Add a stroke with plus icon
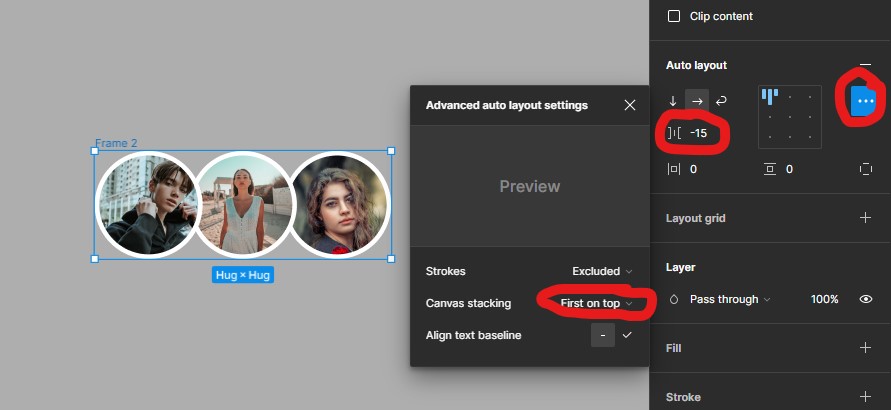 865,397
